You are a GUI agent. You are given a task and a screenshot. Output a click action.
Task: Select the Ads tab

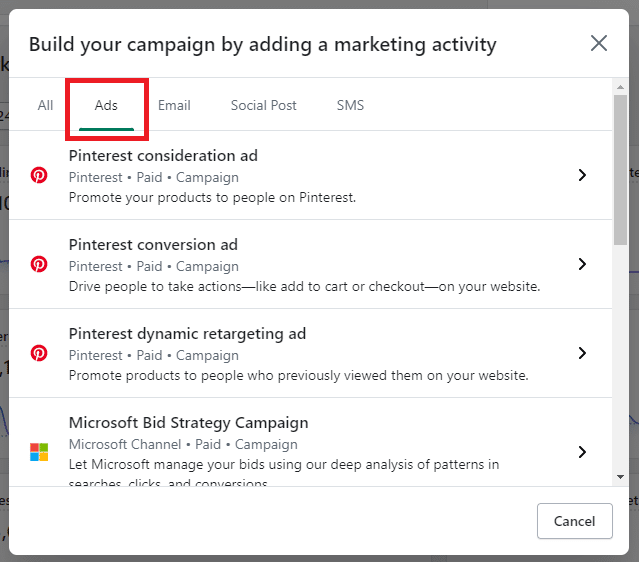(106, 105)
